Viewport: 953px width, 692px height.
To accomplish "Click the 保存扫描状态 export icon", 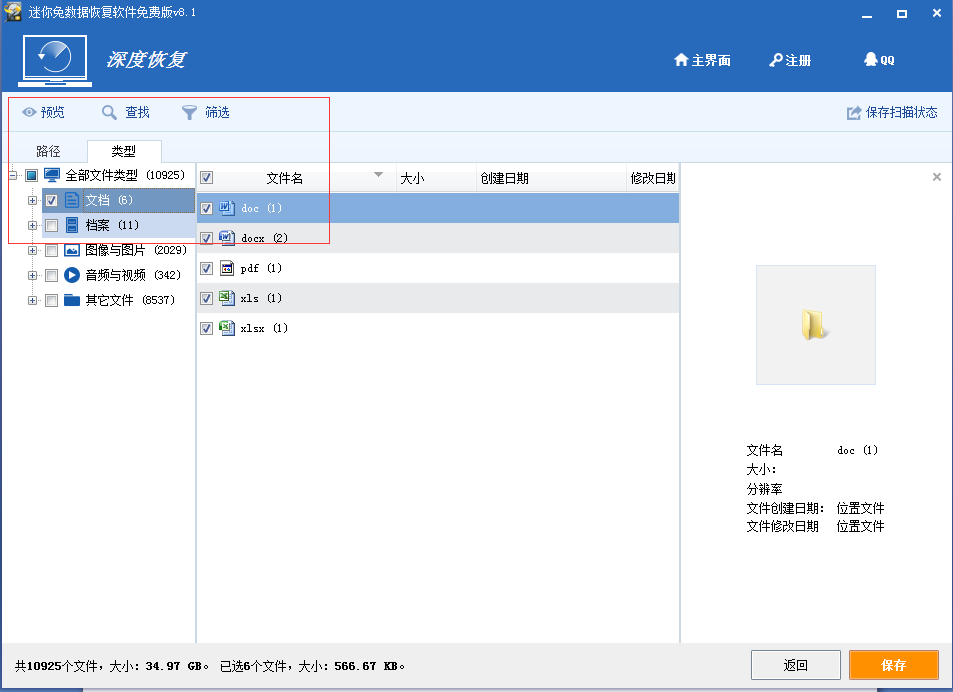I will point(854,112).
